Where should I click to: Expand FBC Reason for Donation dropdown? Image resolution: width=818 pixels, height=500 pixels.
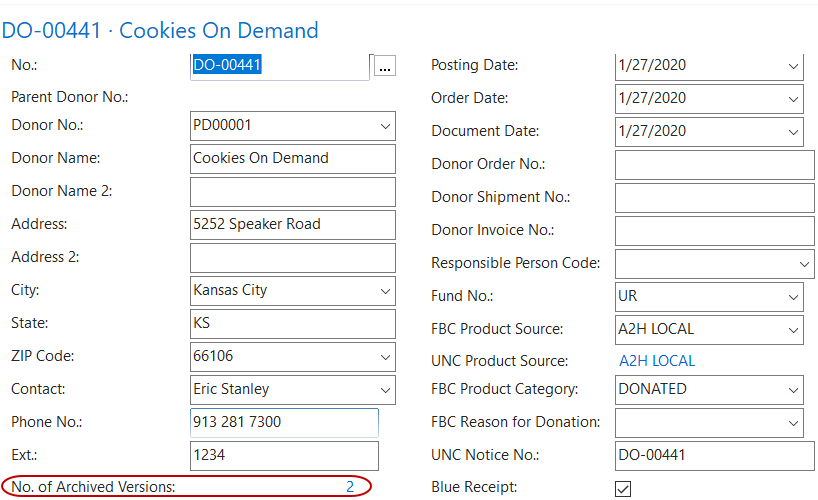click(793, 423)
